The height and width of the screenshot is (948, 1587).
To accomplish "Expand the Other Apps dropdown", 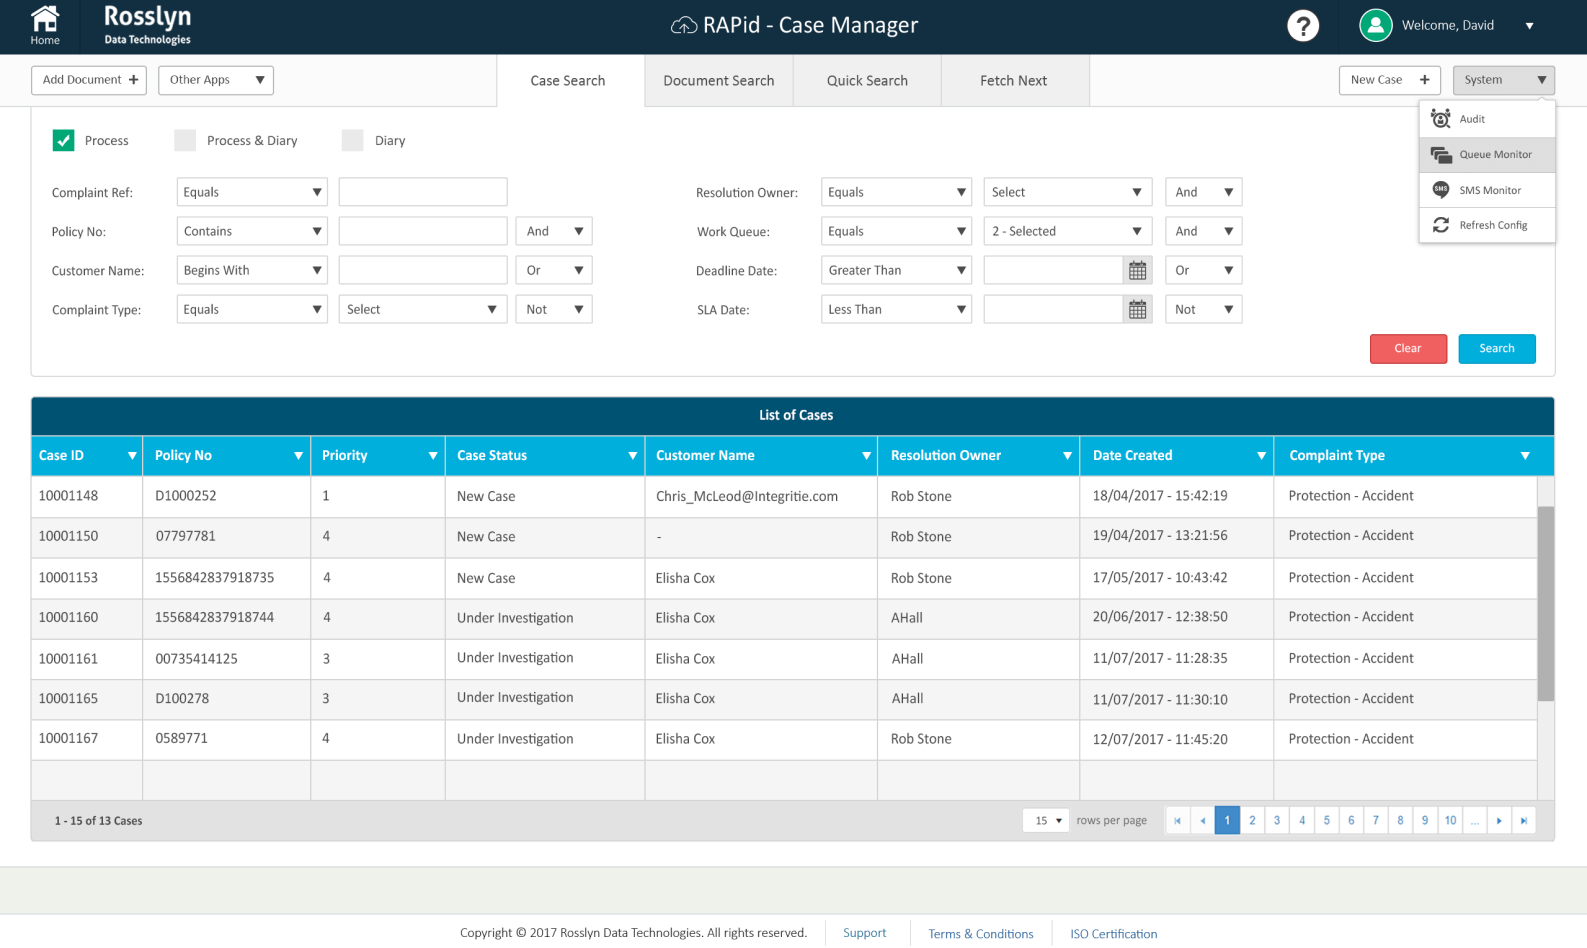I will click(x=216, y=80).
